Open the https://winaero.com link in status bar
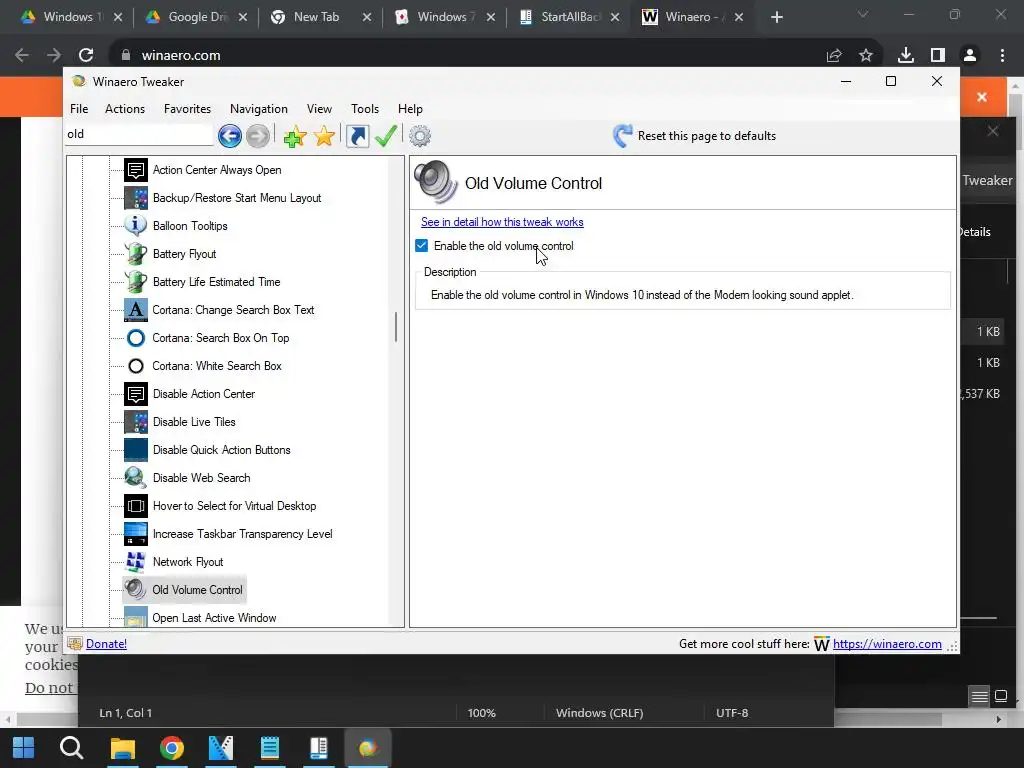Screen dimensions: 1024x768 coord(887,644)
